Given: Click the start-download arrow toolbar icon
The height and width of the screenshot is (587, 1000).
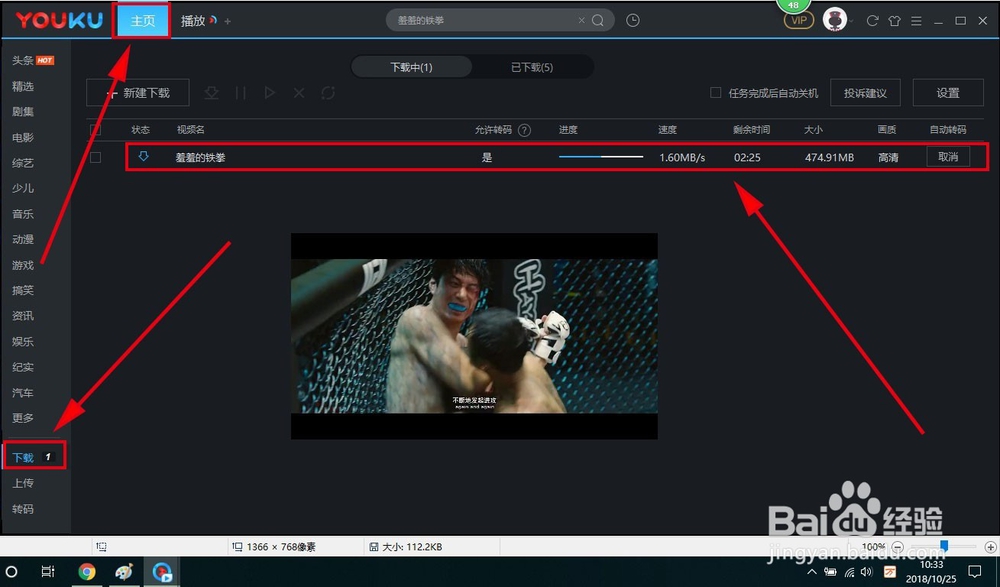Looking at the screenshot, I should click(212, 93).
